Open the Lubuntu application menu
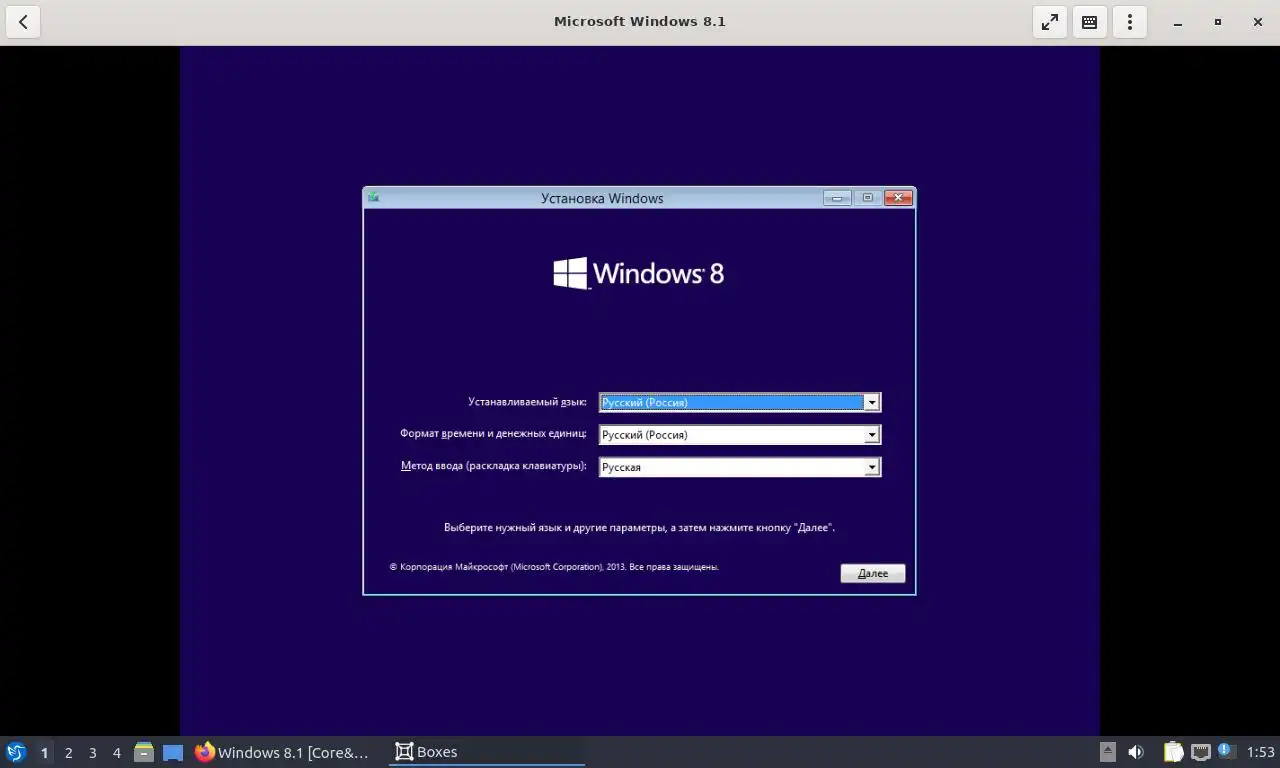The width and height of the screenshot is (1280, 768). [16, 752]
